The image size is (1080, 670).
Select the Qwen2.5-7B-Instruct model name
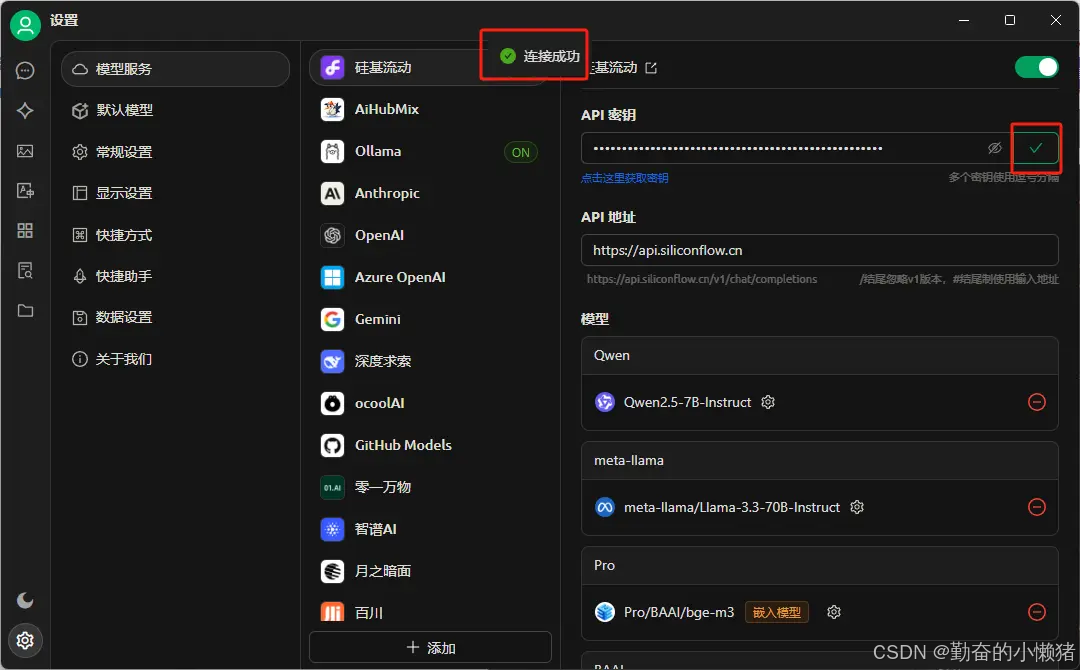pos(687,402)
